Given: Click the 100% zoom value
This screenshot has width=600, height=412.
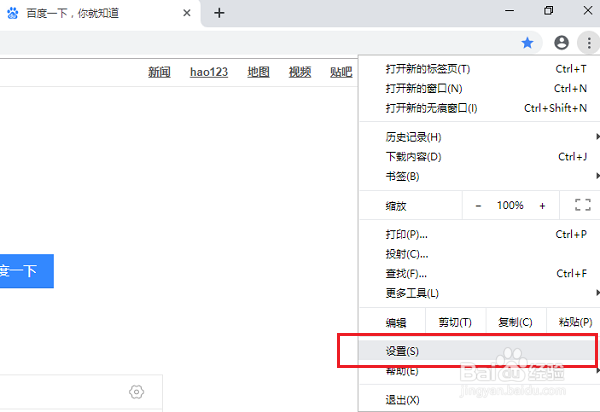Looking at the screenshot, I should coord(510,205).
